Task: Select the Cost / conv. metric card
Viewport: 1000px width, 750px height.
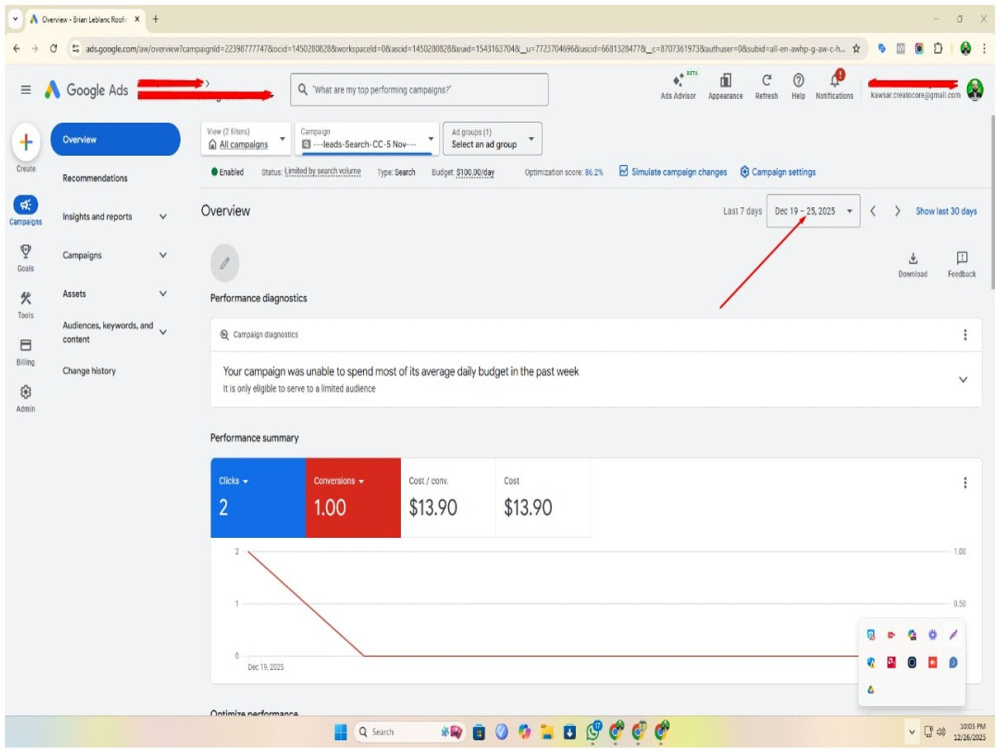Action: [x=448, y=497]
